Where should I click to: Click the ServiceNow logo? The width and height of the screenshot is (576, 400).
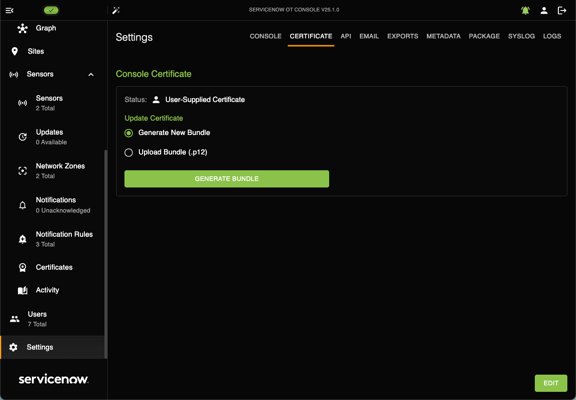pyautogui.click(x=54, y=379)
